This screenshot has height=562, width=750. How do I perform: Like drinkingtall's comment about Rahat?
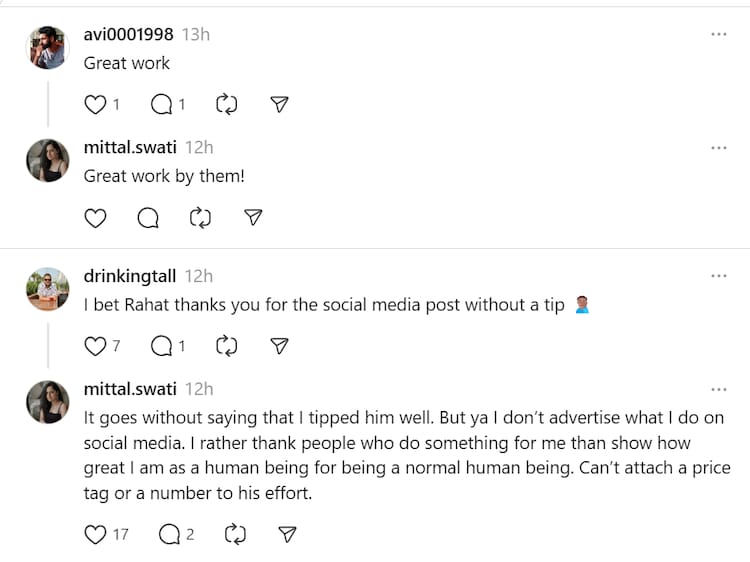(x=95, y=346)
